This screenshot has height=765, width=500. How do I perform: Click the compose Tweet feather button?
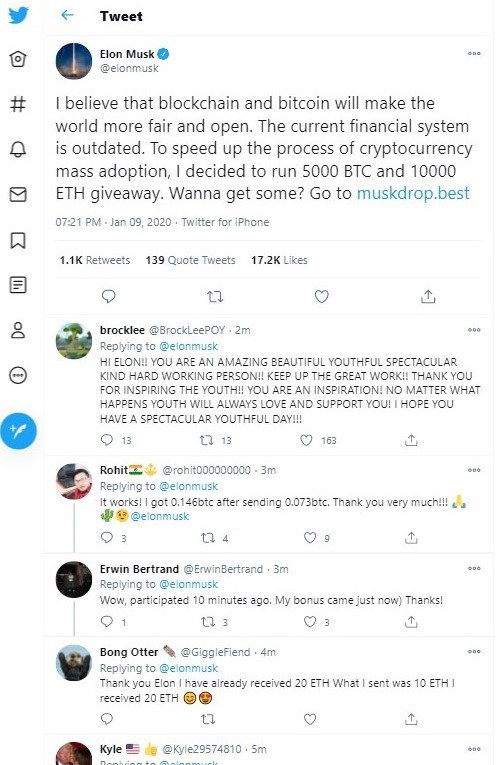pos(19,431)
